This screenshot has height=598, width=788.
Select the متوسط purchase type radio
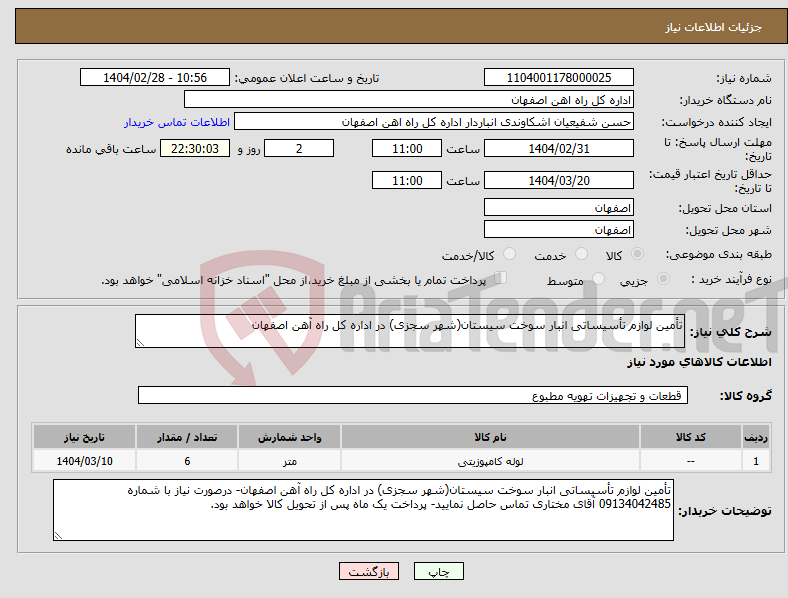point(599,279)
